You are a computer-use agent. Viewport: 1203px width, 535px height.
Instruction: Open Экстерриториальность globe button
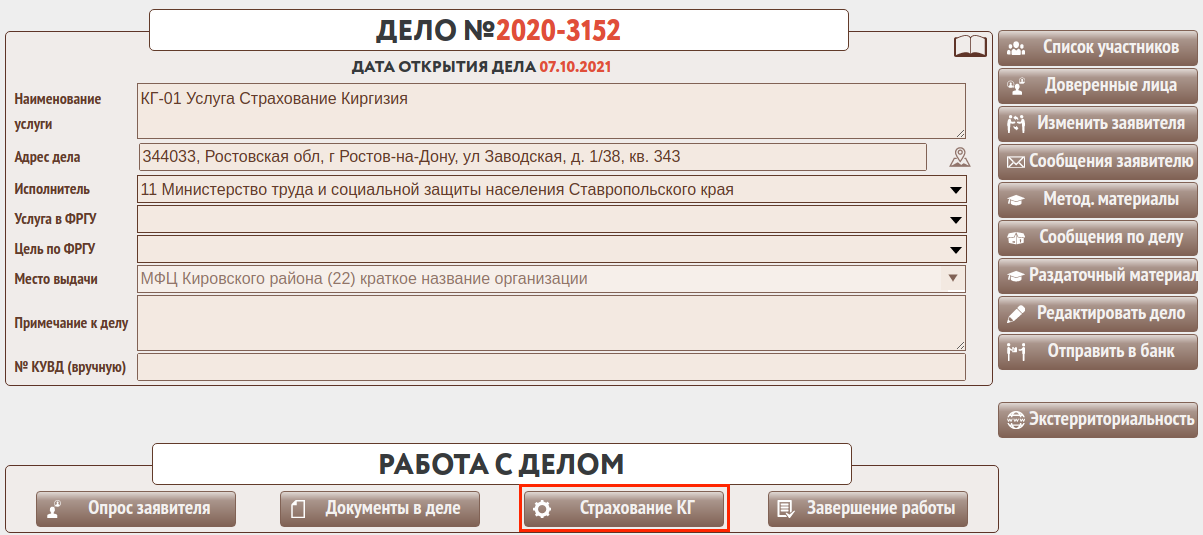(1098, 419)
